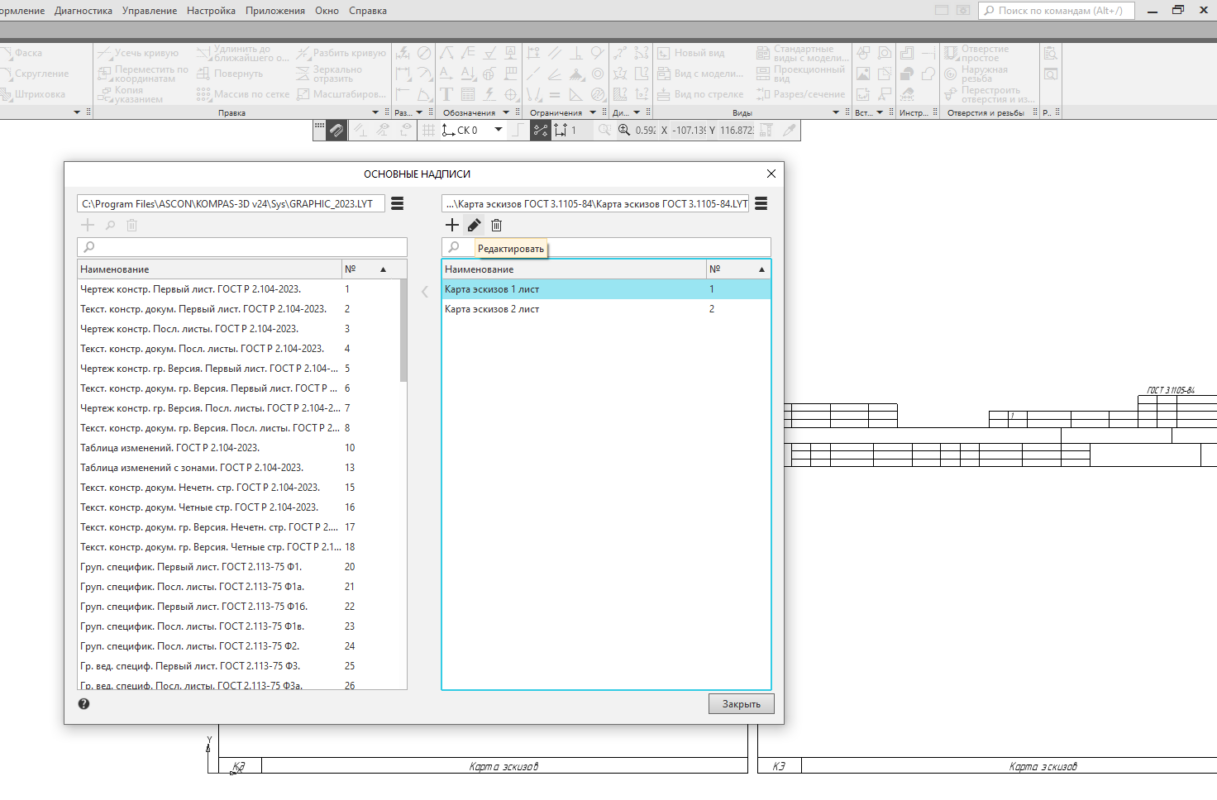Click the left list vertical scrollbar thumb
The height and width of the screenshot is (800, 1217).
pyautogui.click(x=403, y=330)
